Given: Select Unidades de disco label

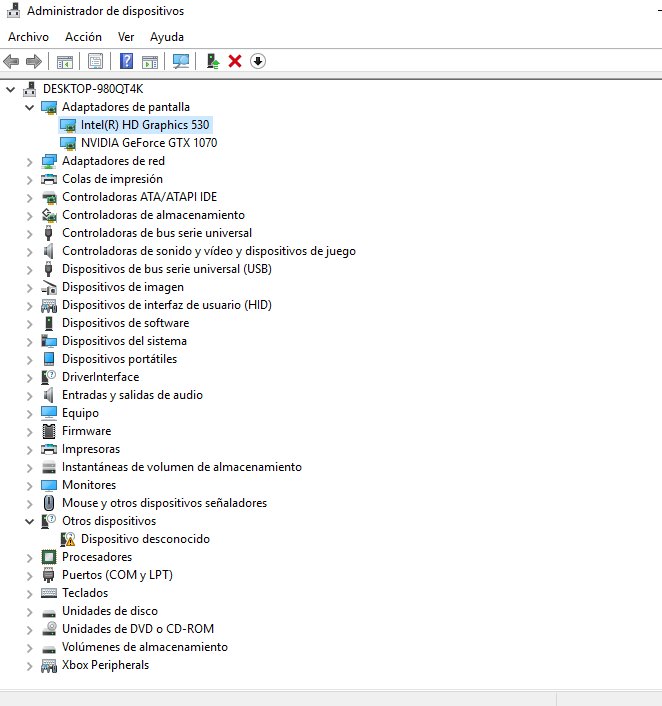Looking at the screenshot, I should click(x=110, y=611).
